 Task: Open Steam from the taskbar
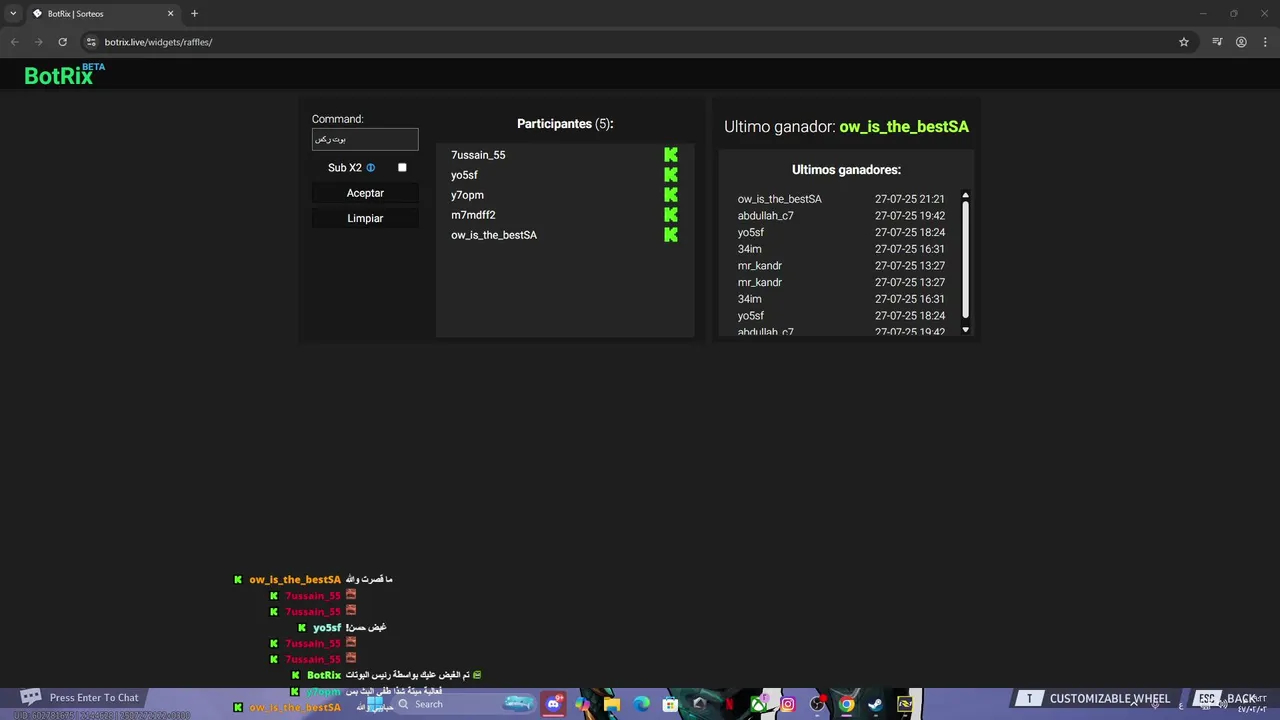tap(876, 704)
